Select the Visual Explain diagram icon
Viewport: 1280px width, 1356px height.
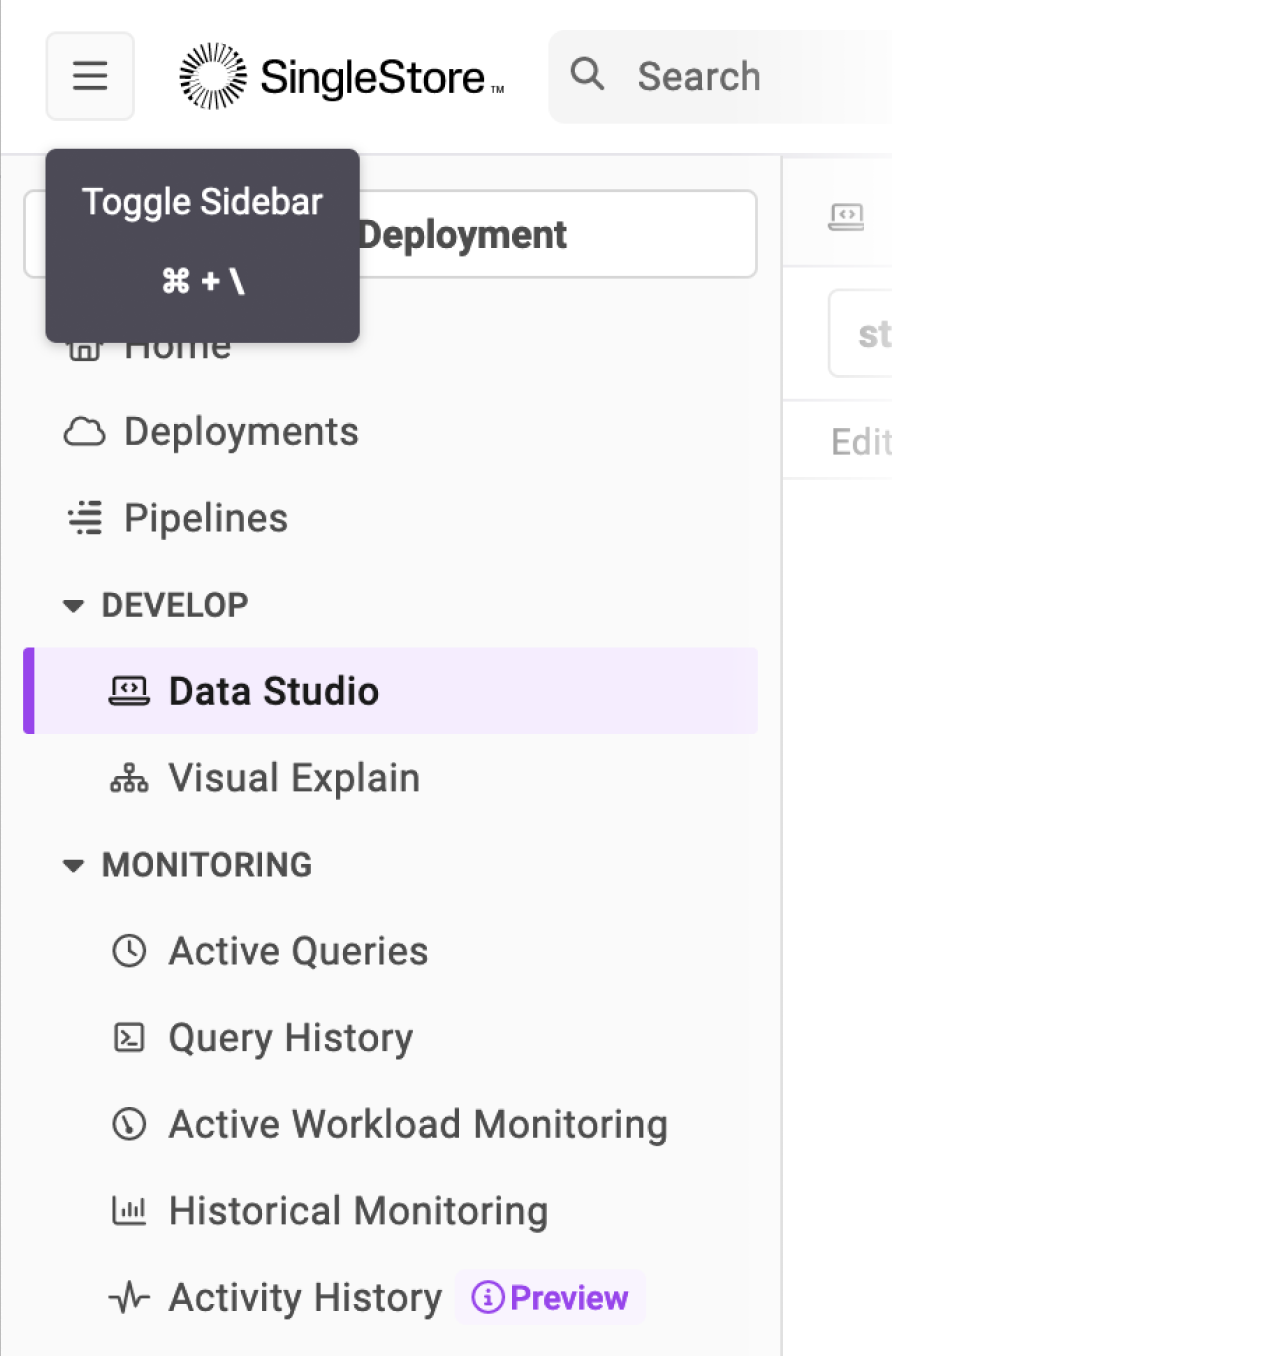click(128, 777)
